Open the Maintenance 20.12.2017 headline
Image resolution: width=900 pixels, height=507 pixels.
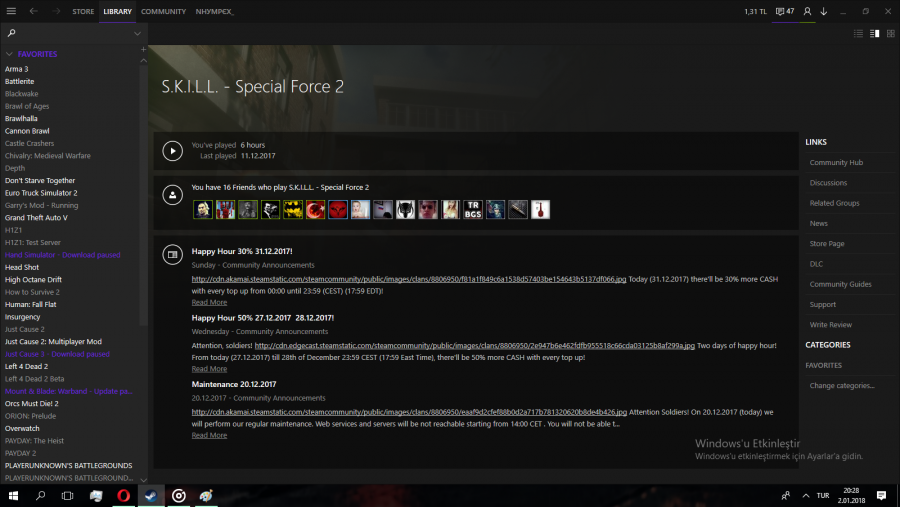[234, 384]
